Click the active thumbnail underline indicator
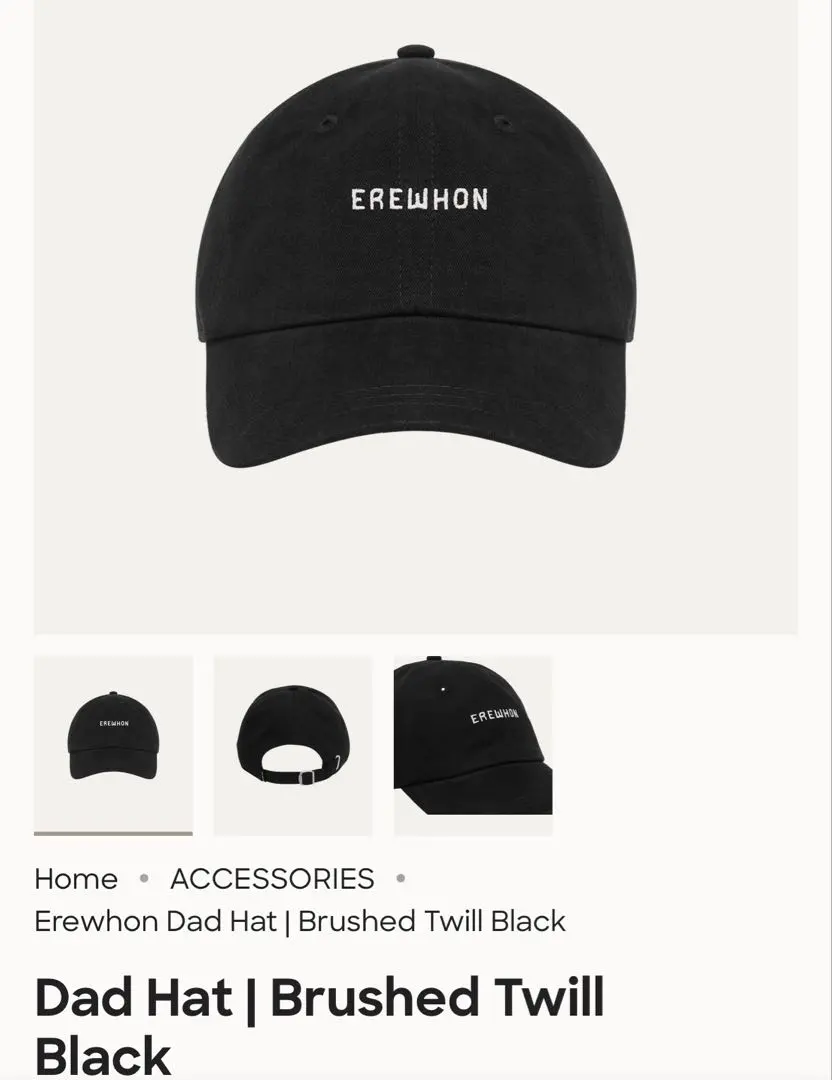 pyautogui.click(x=114, y=833)
